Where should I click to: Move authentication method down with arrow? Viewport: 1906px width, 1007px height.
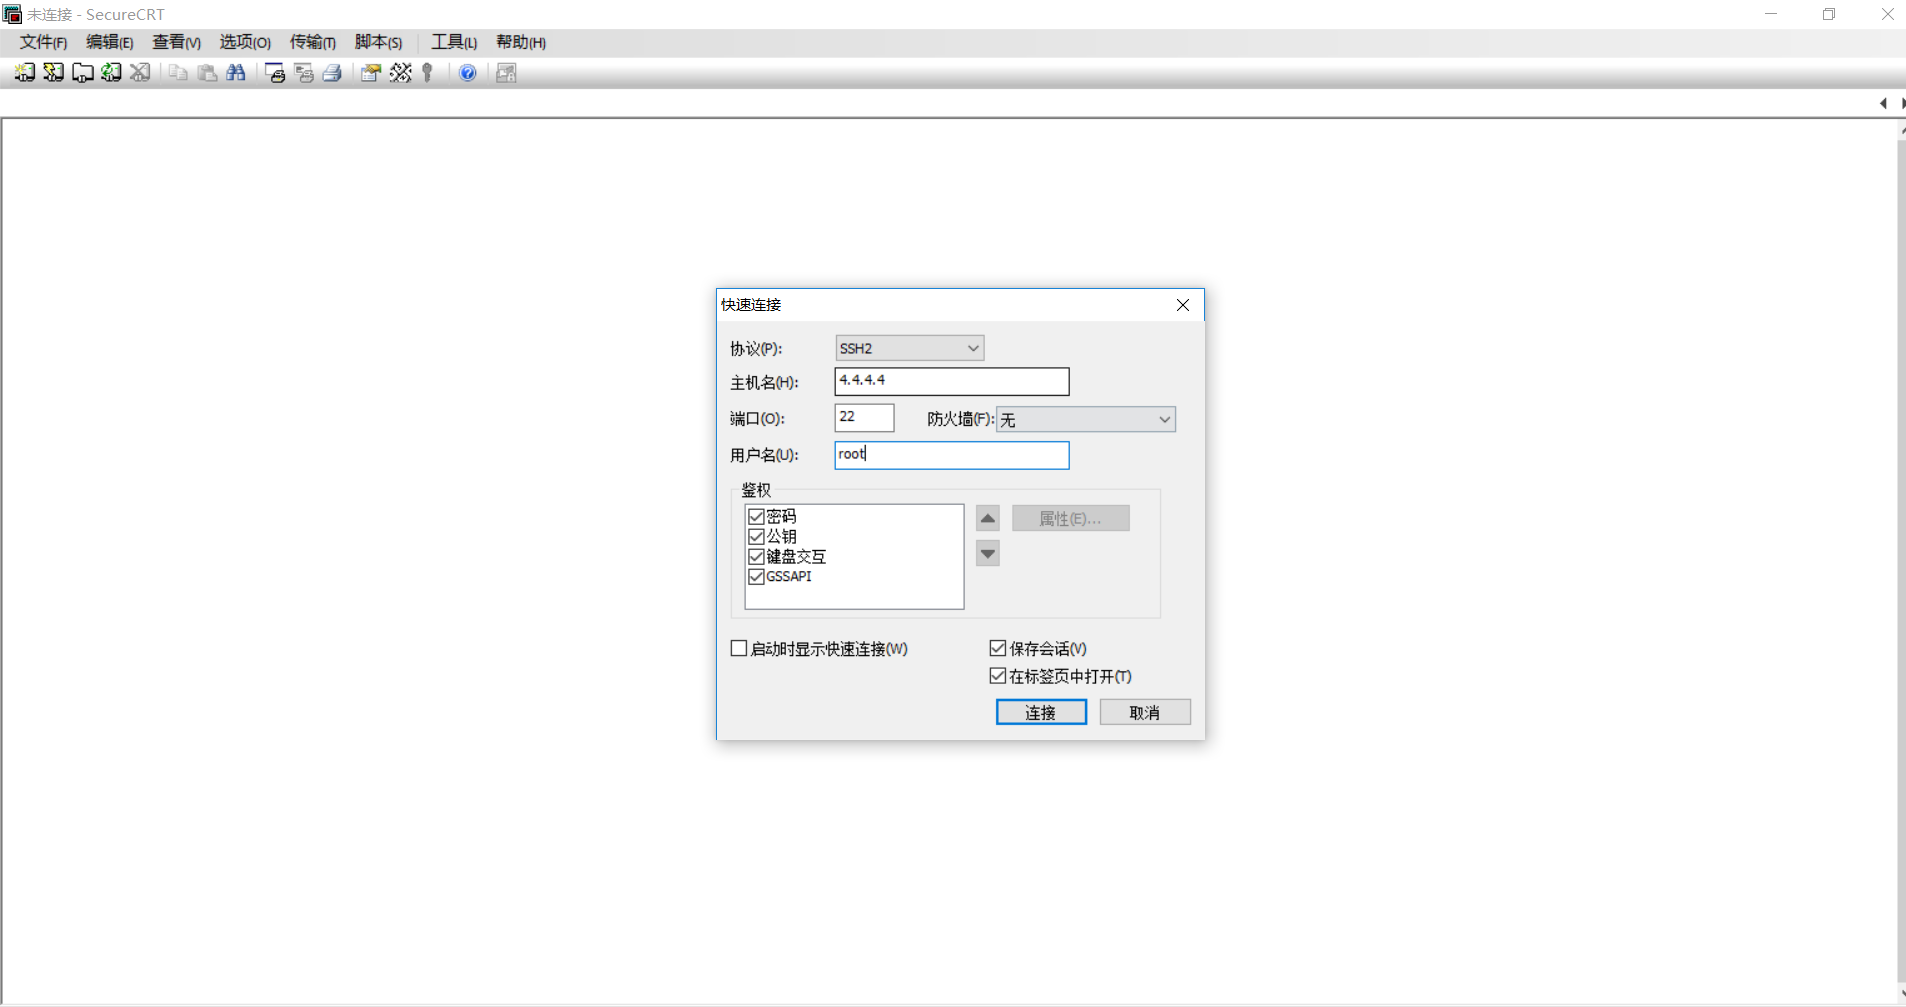pos(988,553)
